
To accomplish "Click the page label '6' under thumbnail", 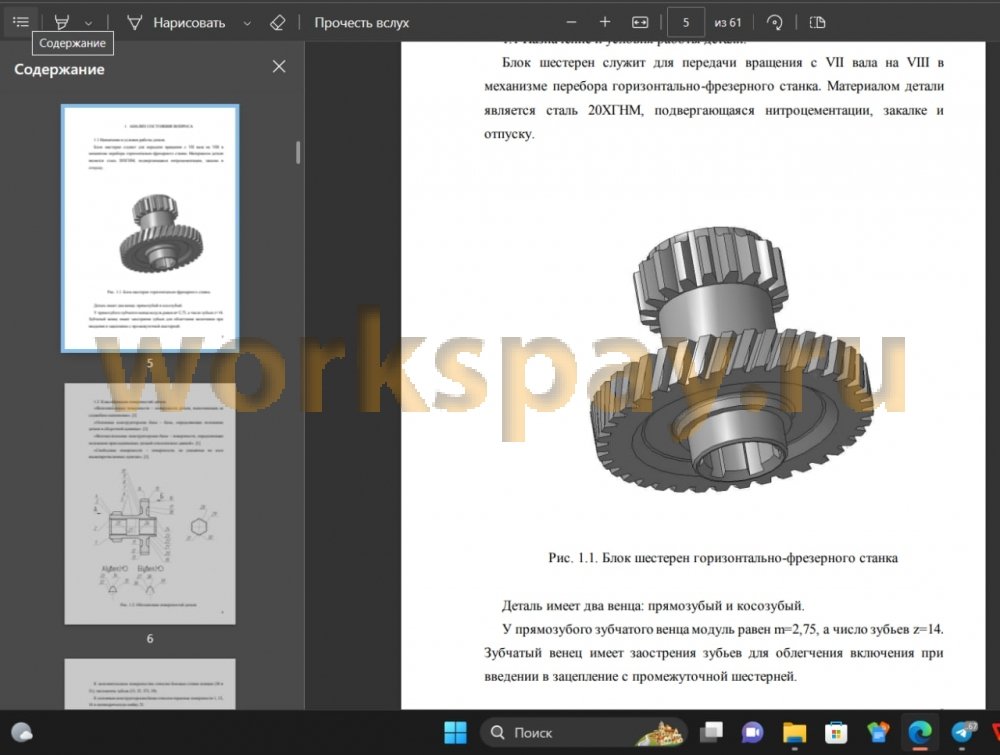I will point(150,639).
